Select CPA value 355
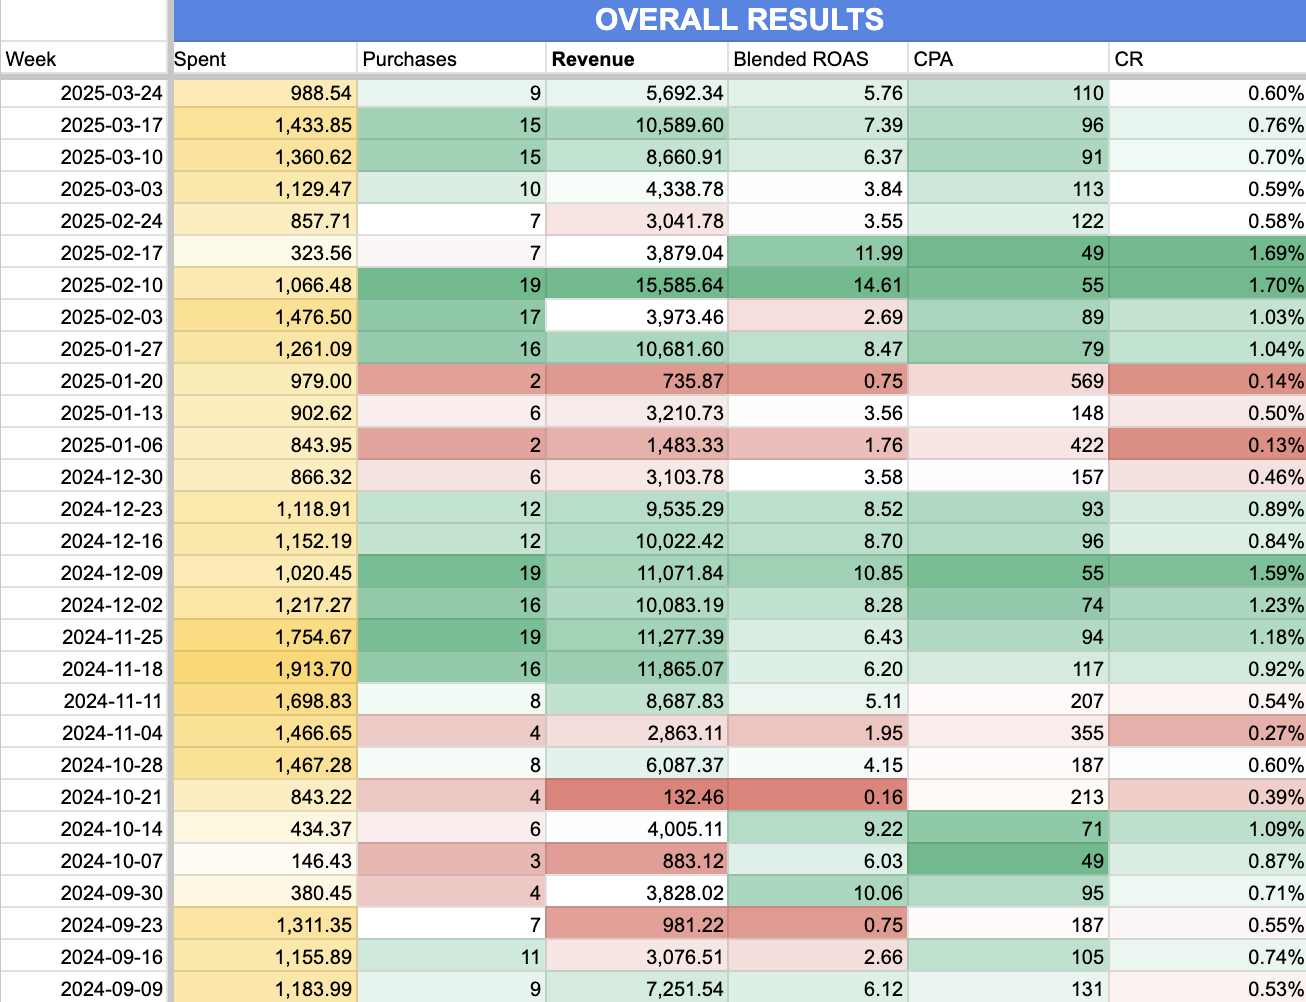This screenshot has height=1002, width=1306. pos(1009,733)
